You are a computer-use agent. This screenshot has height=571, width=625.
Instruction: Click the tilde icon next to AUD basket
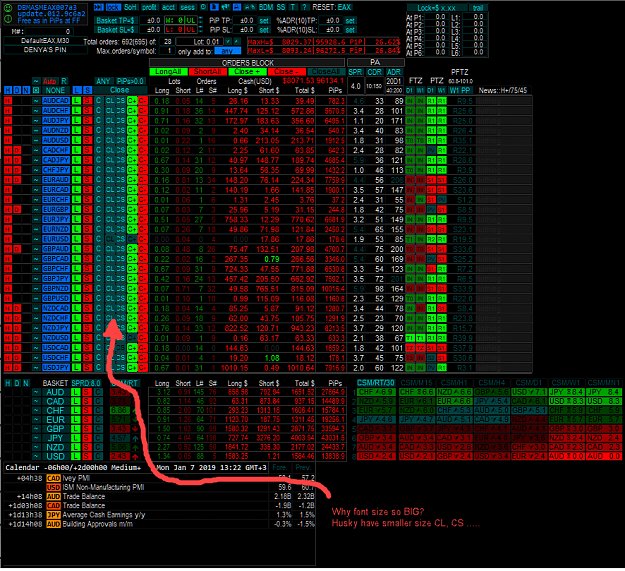(x=36, y=392)
